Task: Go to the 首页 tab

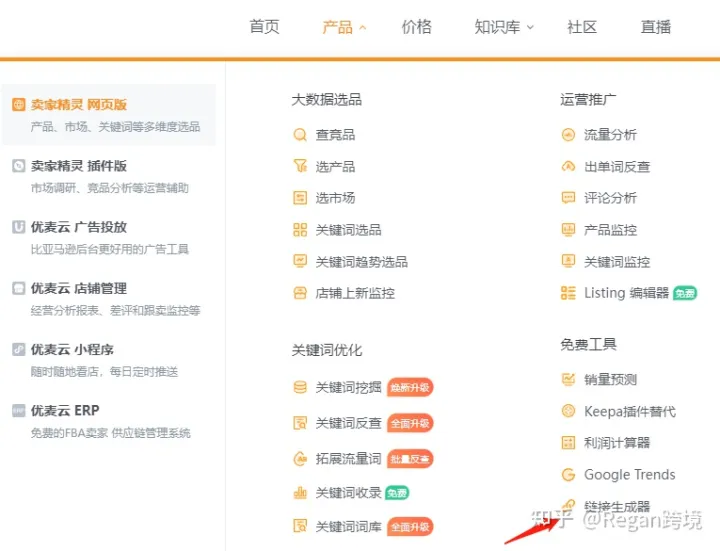Action: 264,27
